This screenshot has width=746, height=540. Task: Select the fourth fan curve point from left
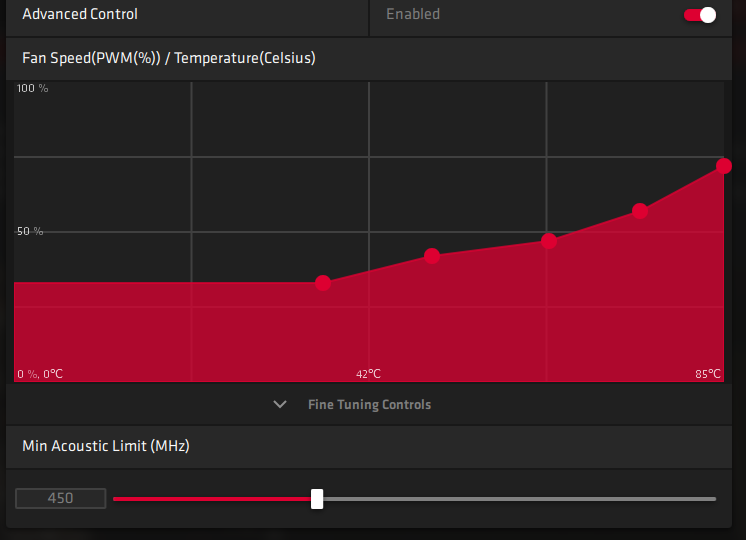point(640,211)
